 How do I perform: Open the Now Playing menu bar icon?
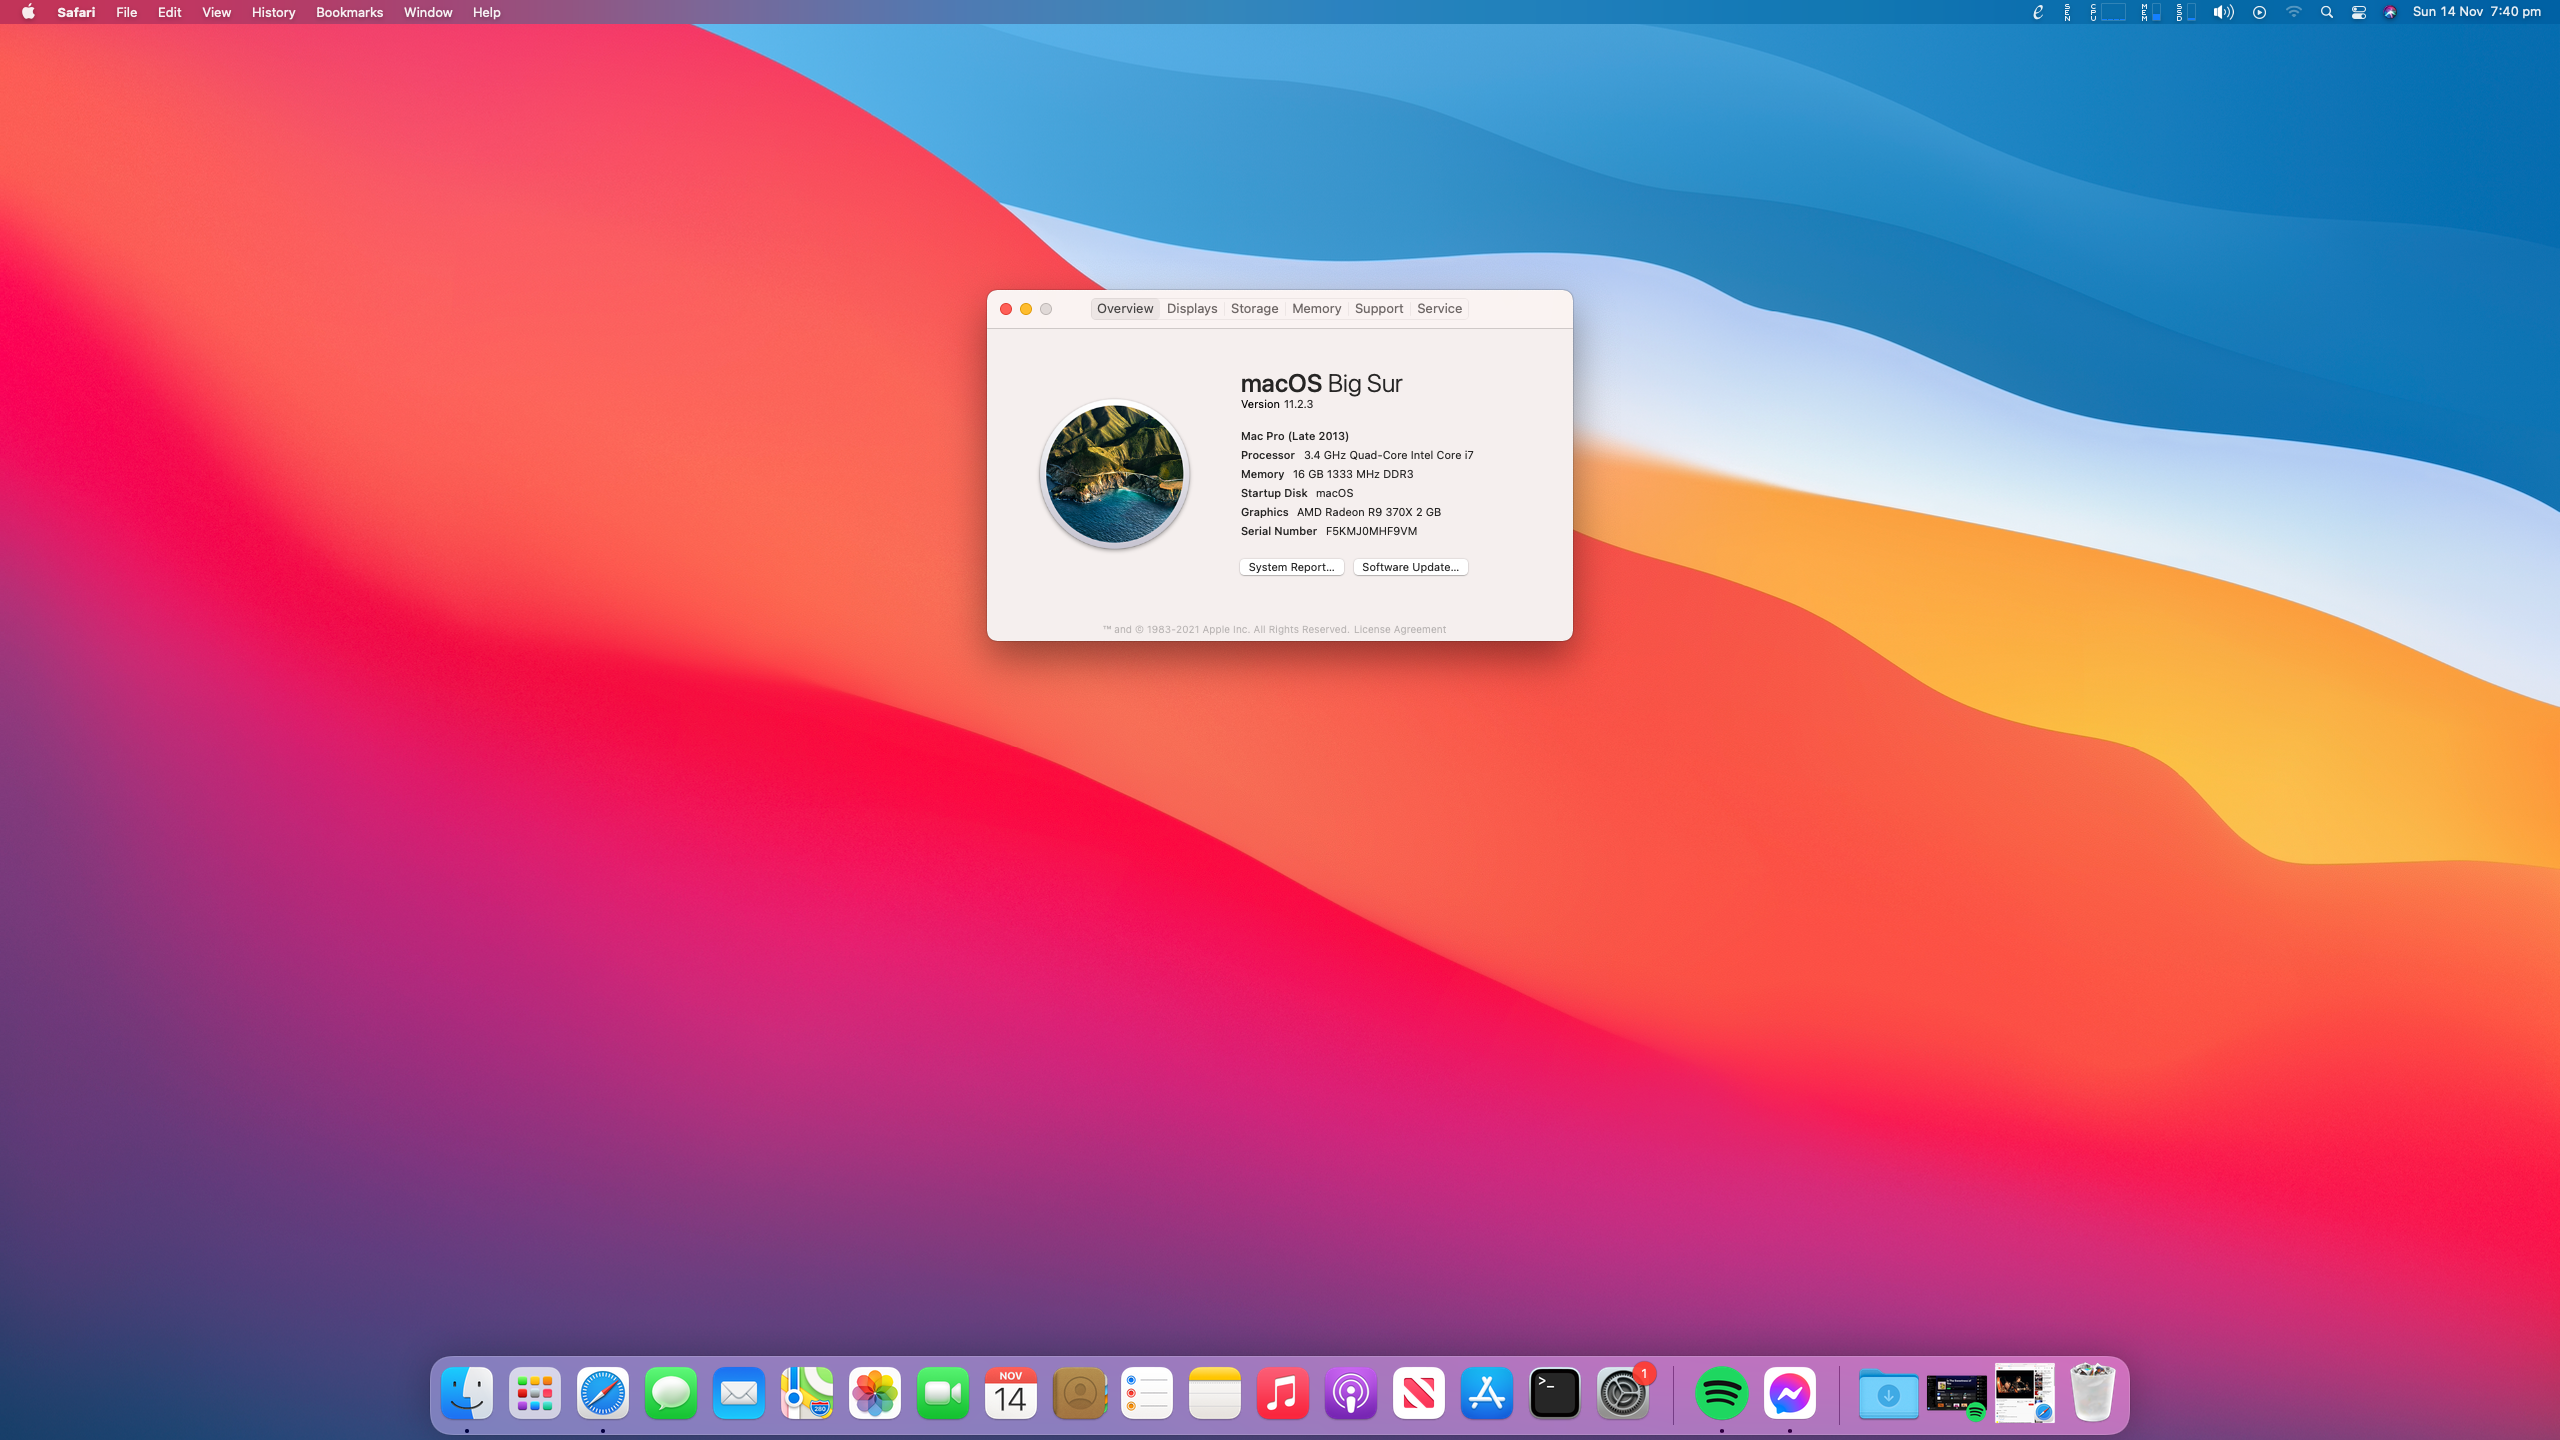click(x=2259, y=12)
